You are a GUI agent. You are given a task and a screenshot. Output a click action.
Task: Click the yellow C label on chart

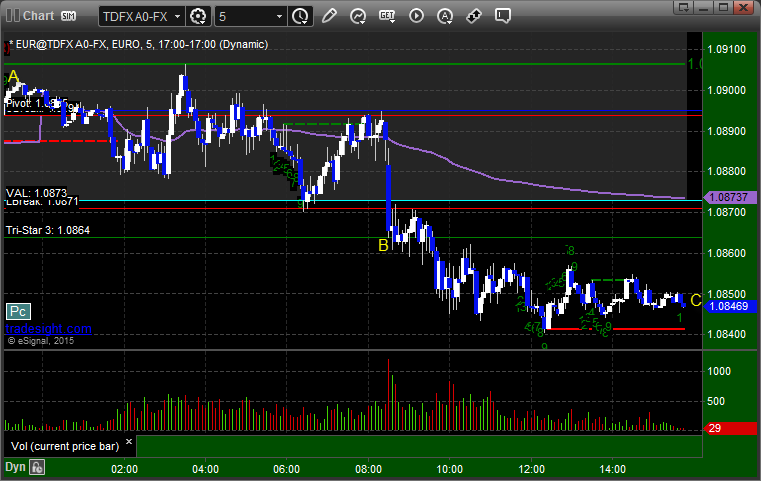(x=695, y=300)
